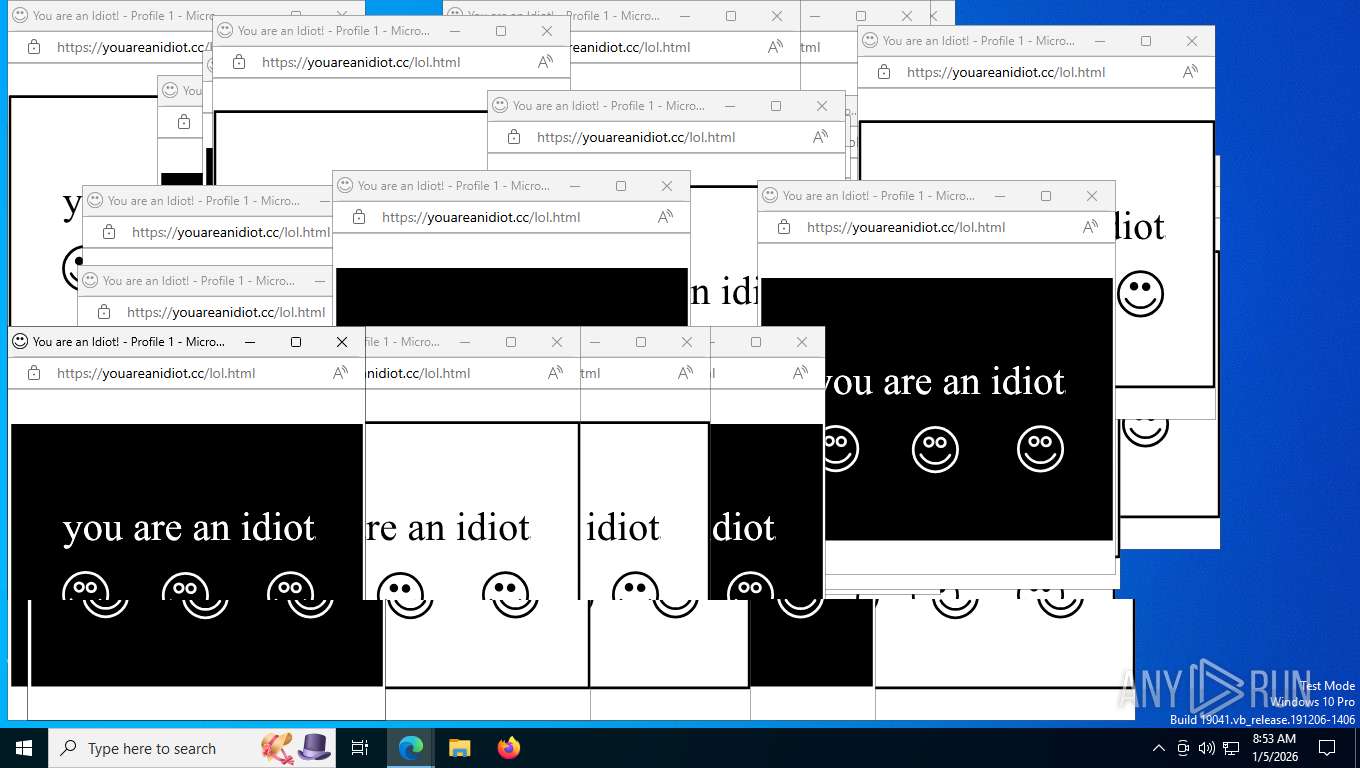Open Task View from the taskbar
Viewport: 1360px width, 768px height.
coord(360,748)
